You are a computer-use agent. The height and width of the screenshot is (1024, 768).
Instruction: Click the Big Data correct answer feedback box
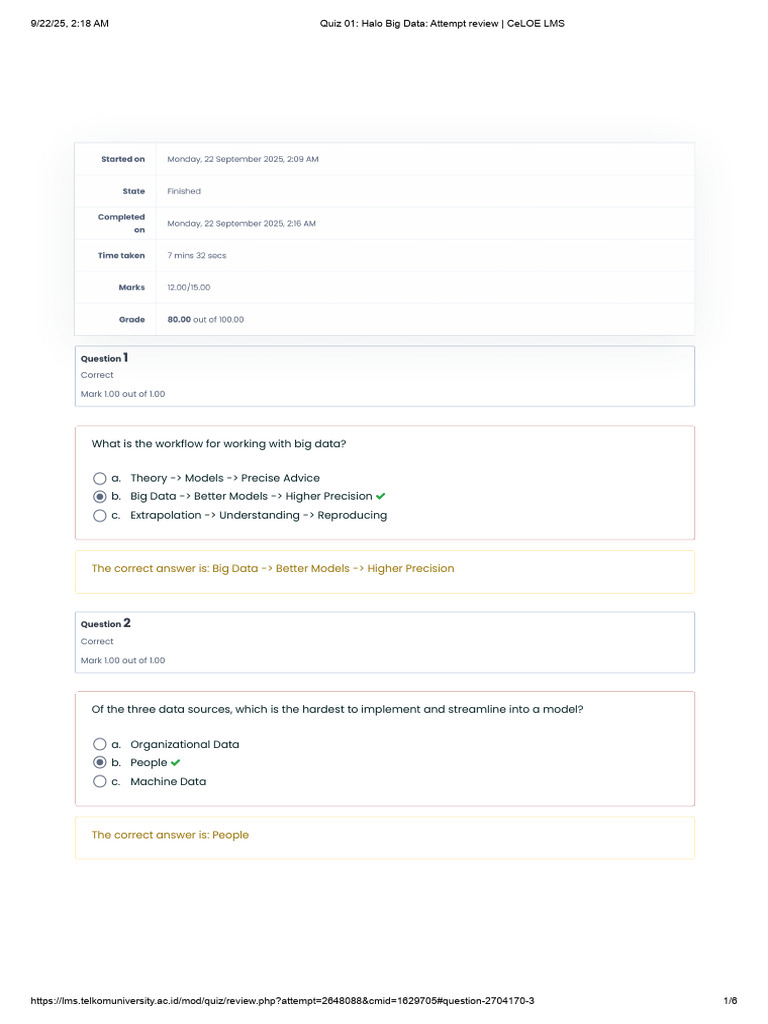273,569
